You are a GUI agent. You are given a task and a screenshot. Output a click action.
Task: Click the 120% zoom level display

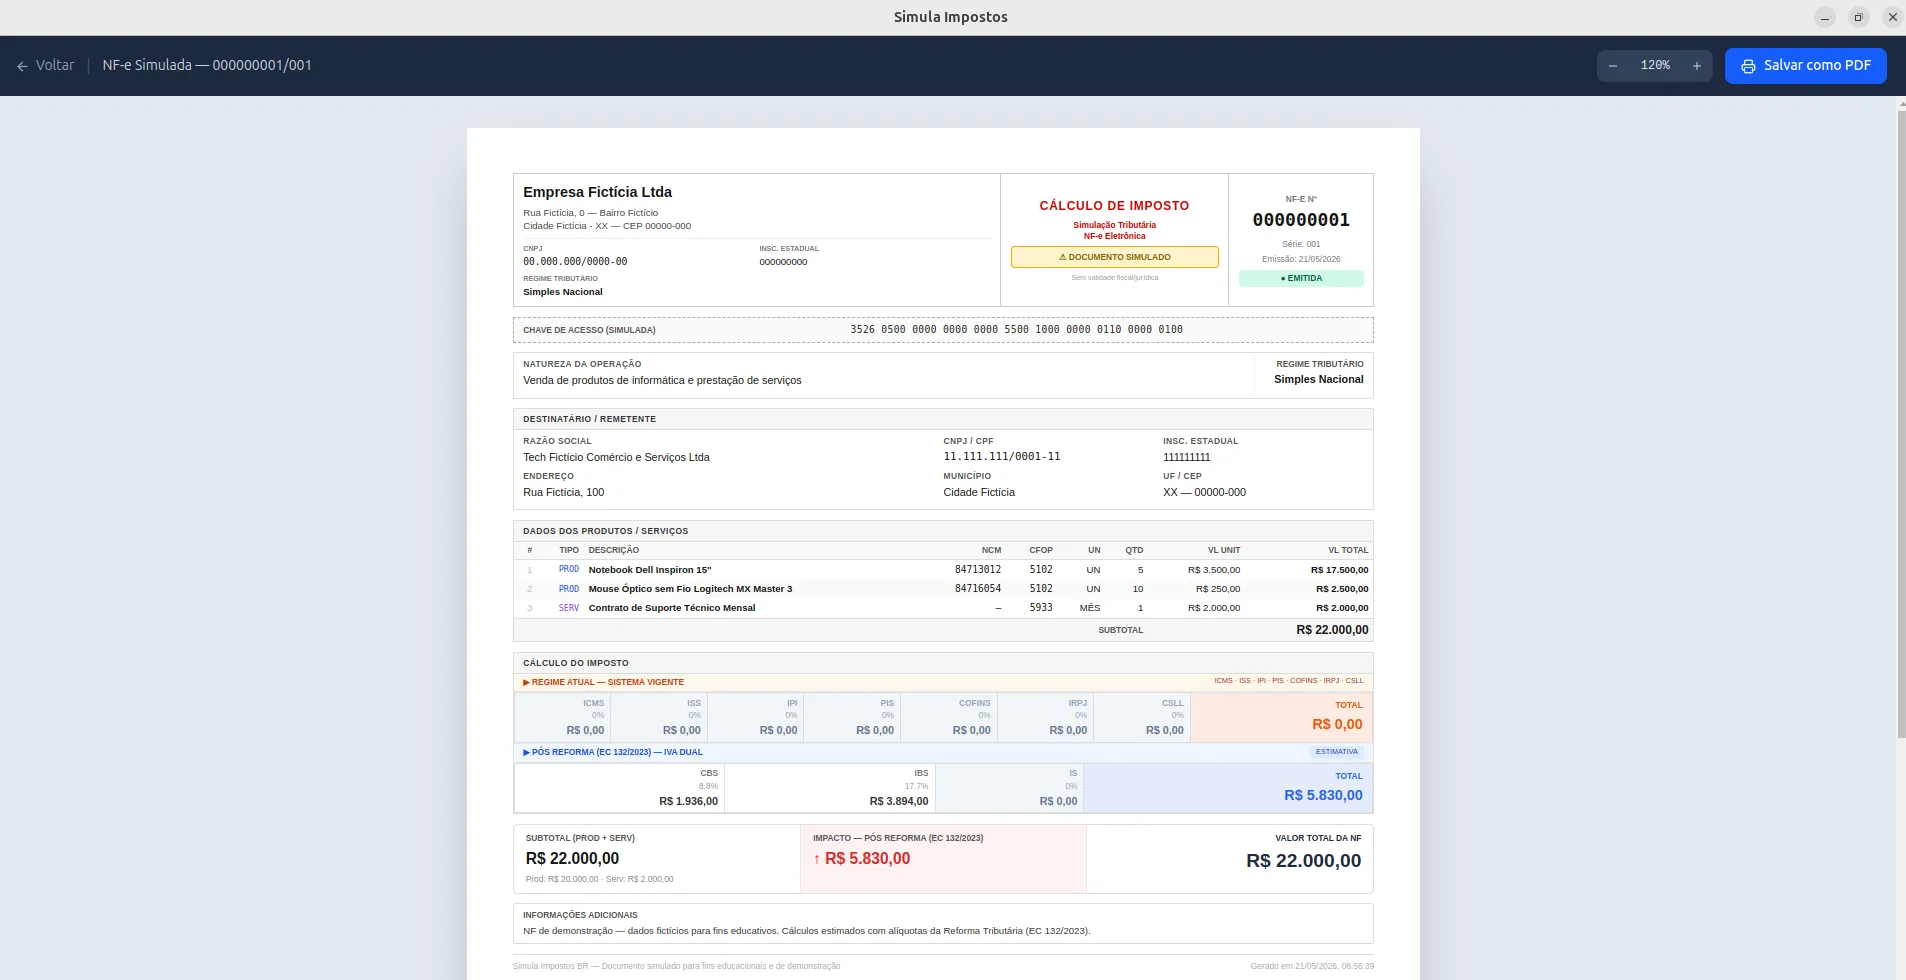click(x=1655, y=66)
